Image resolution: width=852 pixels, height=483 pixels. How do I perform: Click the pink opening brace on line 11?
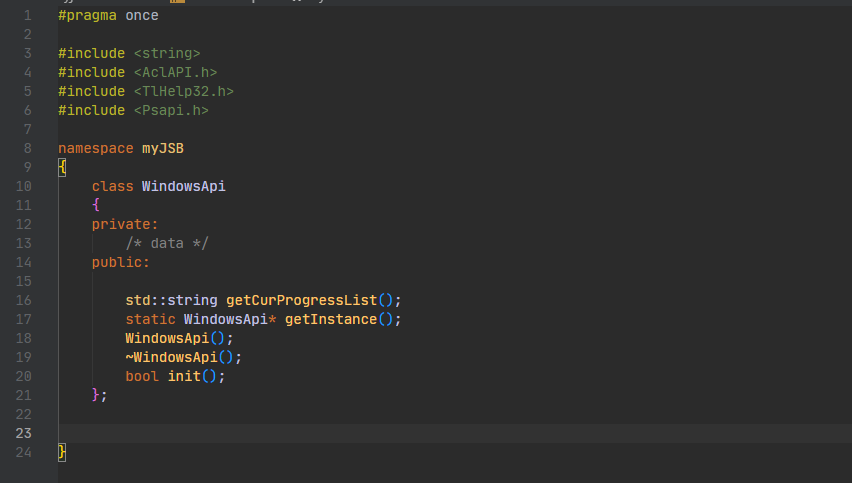[96, 205]
